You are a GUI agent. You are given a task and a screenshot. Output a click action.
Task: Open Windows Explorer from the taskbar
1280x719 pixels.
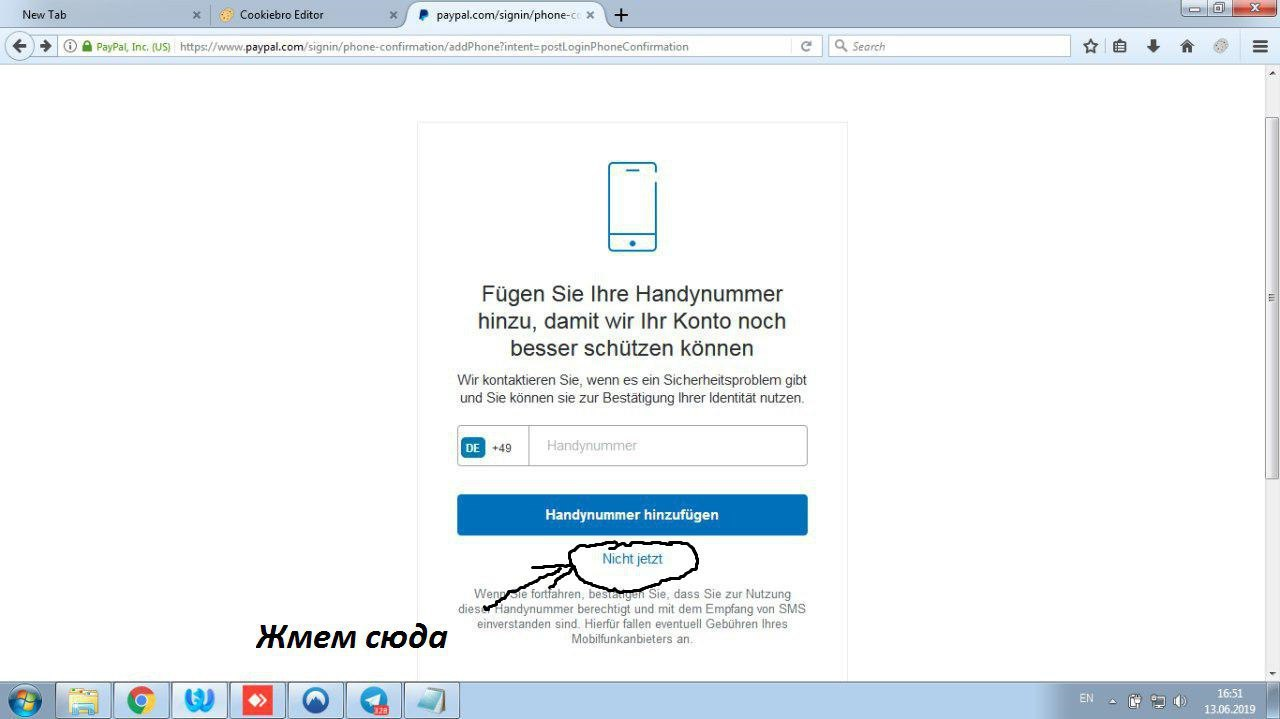pyautogui.click(x=83, y=700)
